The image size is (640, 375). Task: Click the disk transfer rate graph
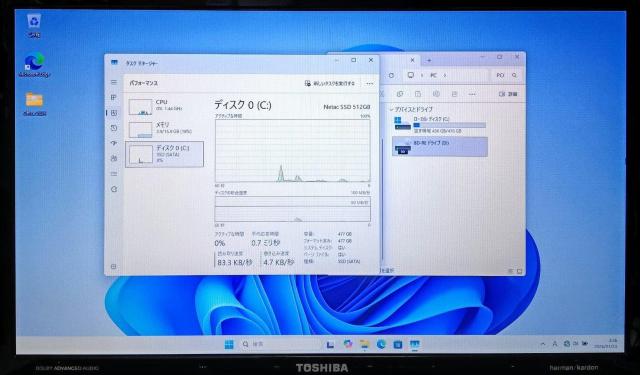tap(293, 209)
